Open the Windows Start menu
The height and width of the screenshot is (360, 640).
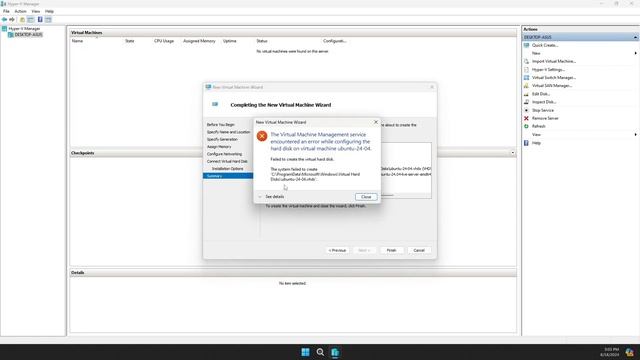[x=305, y=352]
